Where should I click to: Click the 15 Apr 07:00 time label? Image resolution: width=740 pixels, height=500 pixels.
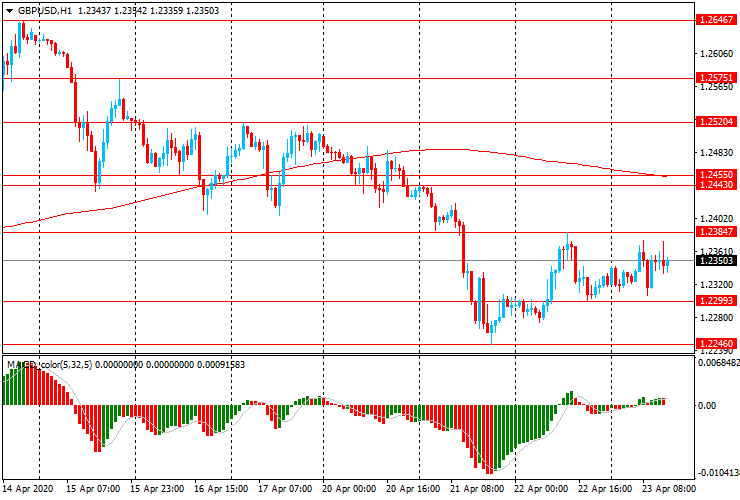pos(92,489)
